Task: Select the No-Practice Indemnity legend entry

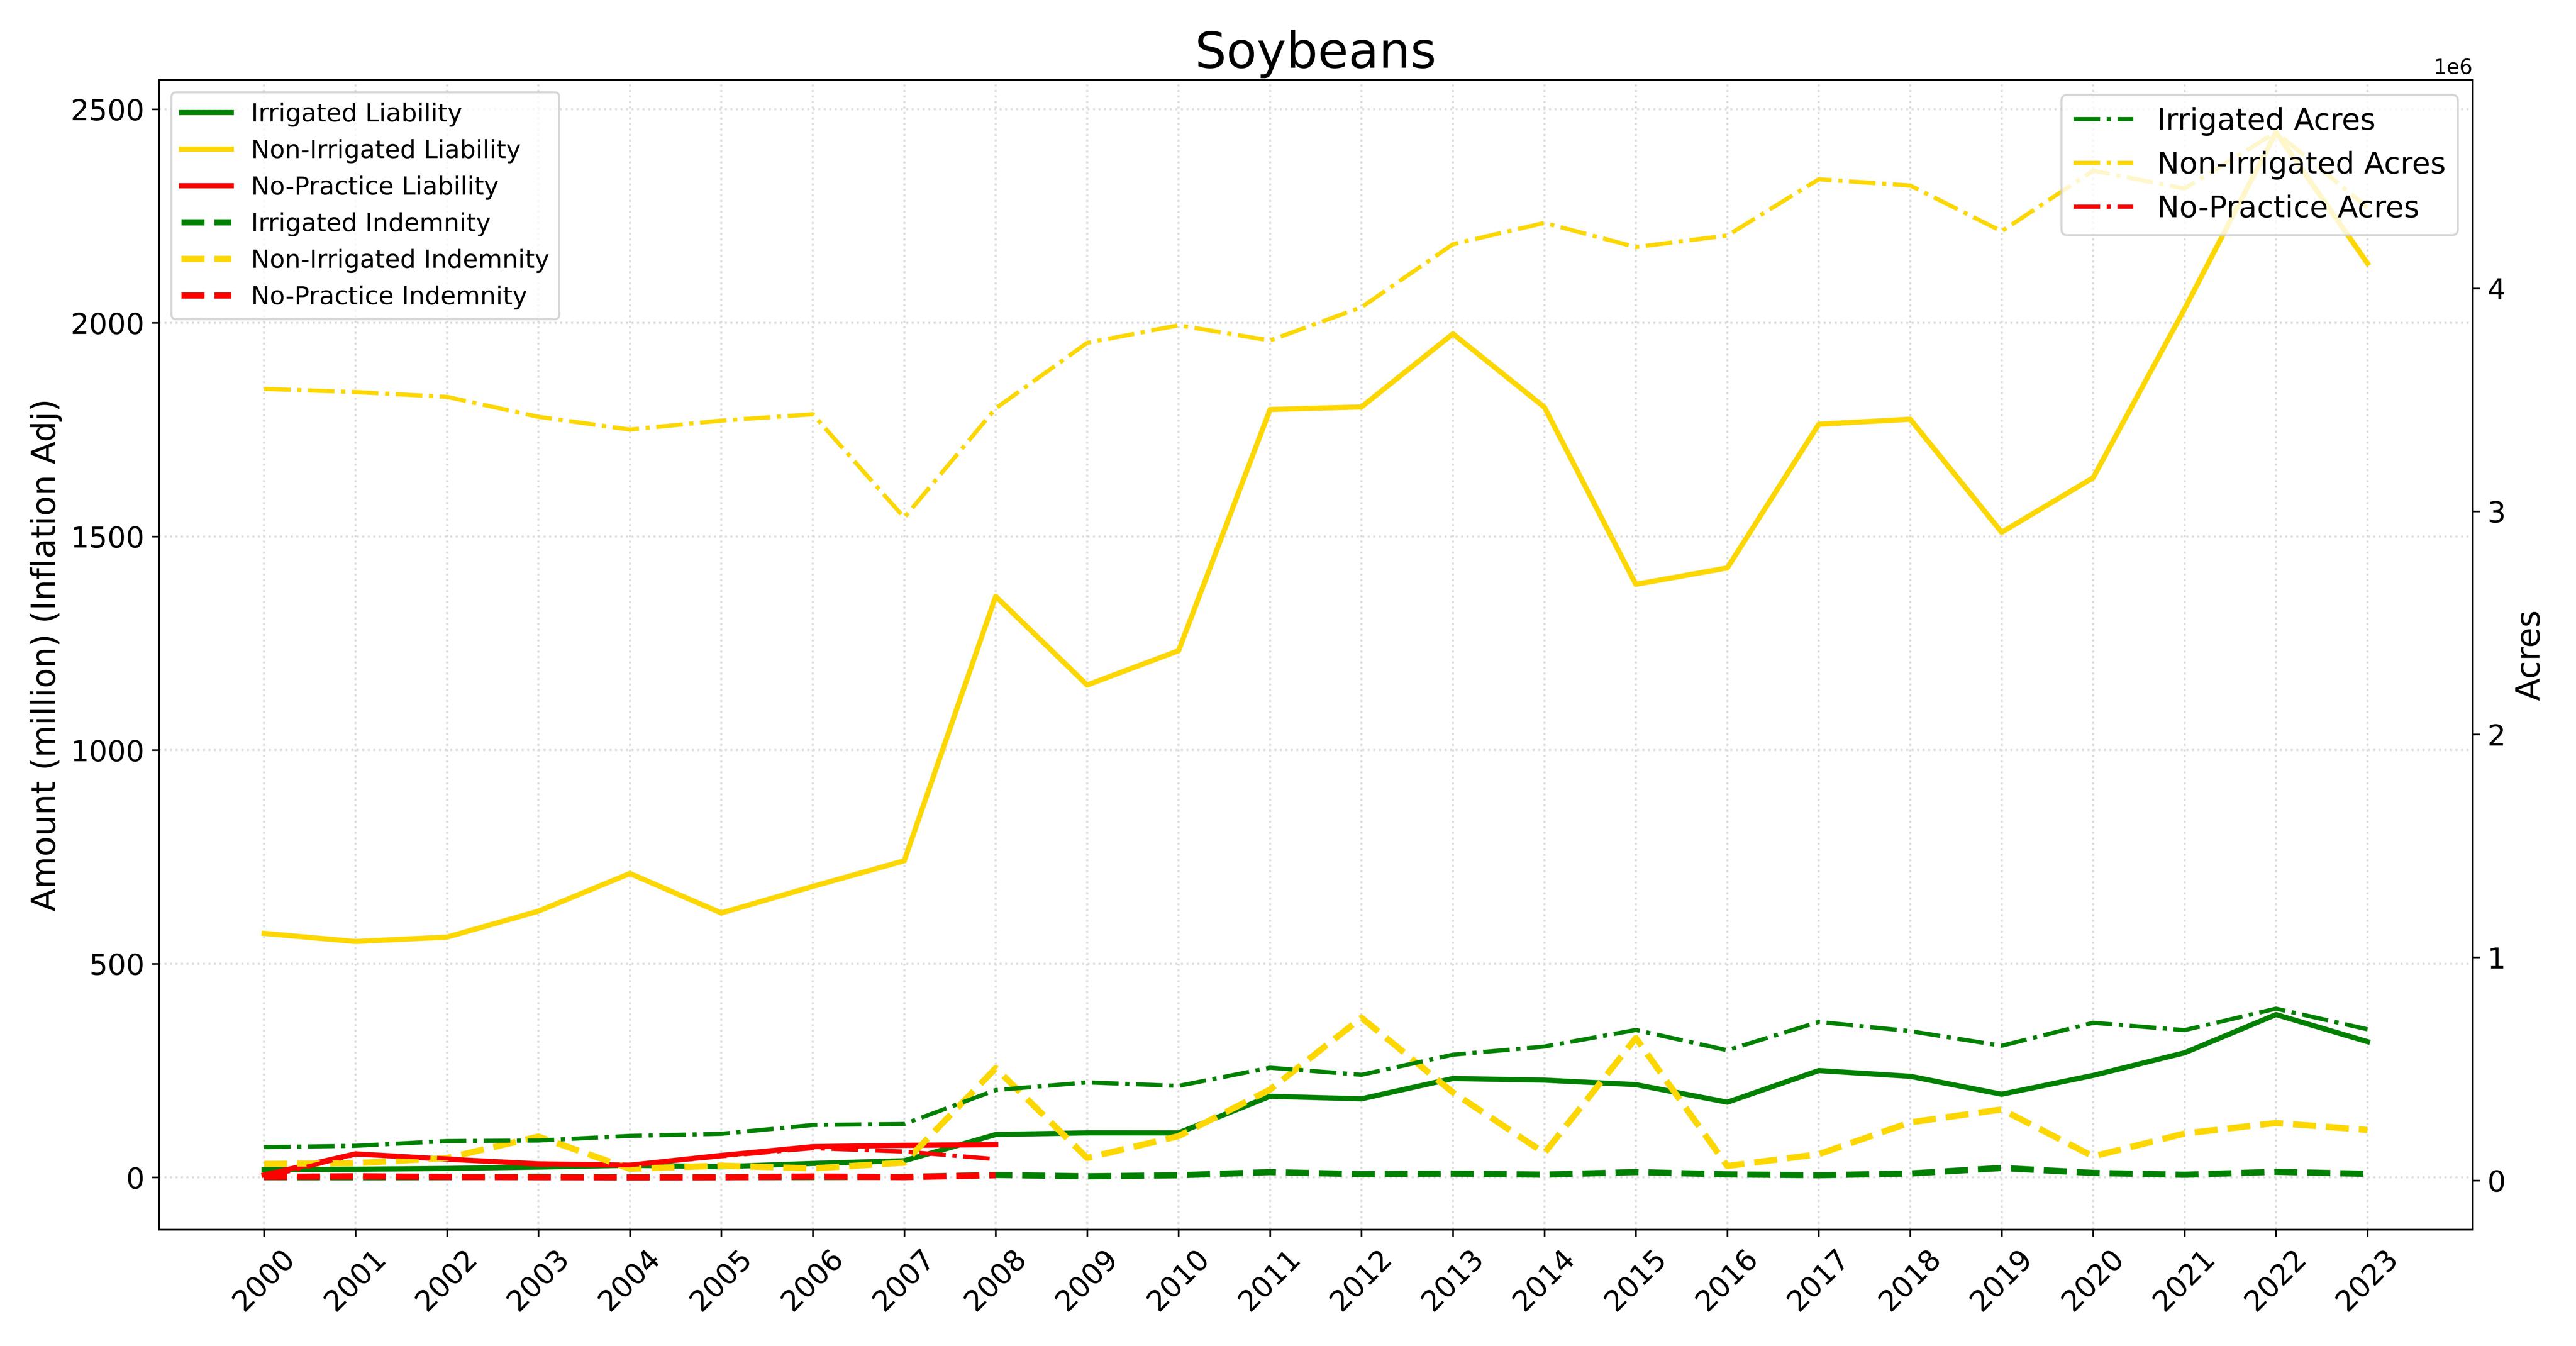Action: point(388,296)
